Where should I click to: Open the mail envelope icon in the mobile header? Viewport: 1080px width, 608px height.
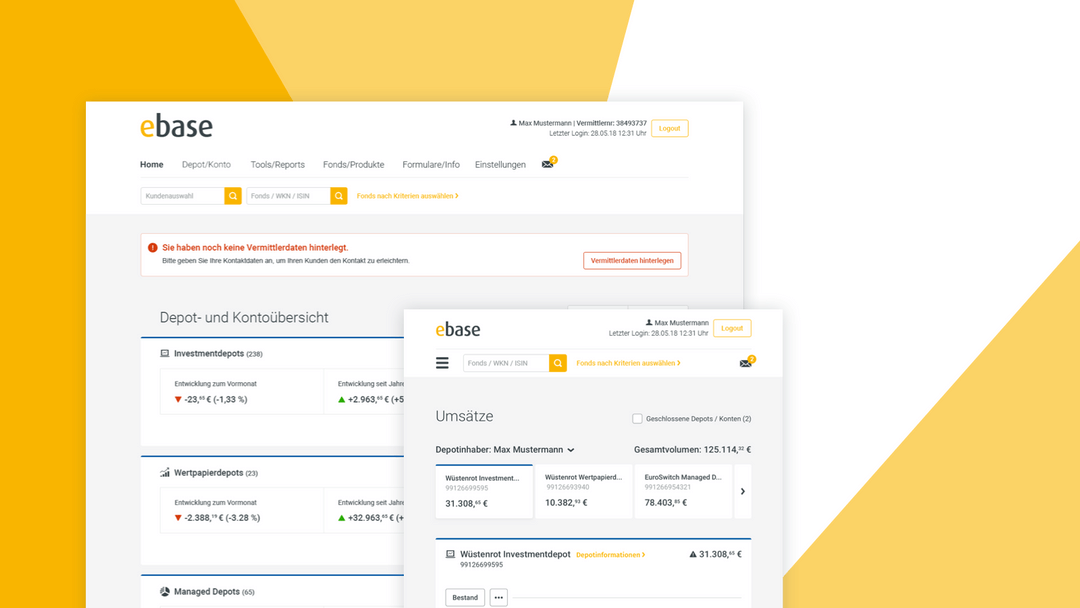pyautogui.click(x=745, y=363)
